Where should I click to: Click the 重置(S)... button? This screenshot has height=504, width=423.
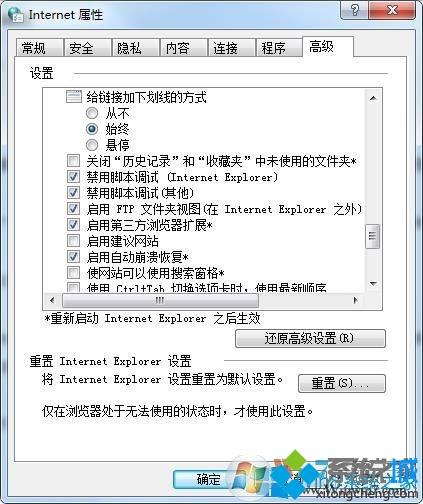342,383
